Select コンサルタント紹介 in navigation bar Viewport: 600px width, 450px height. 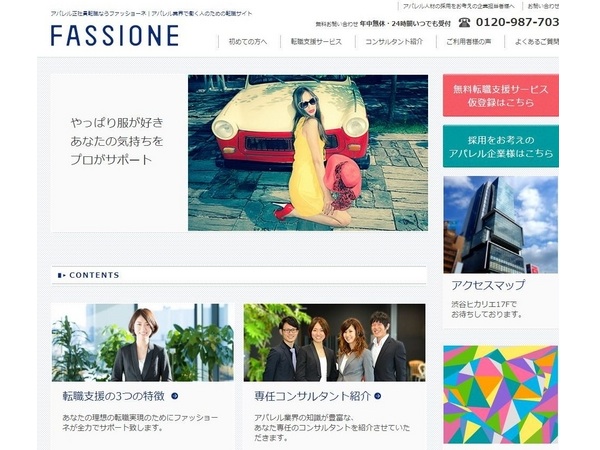[x=394, y=42]
